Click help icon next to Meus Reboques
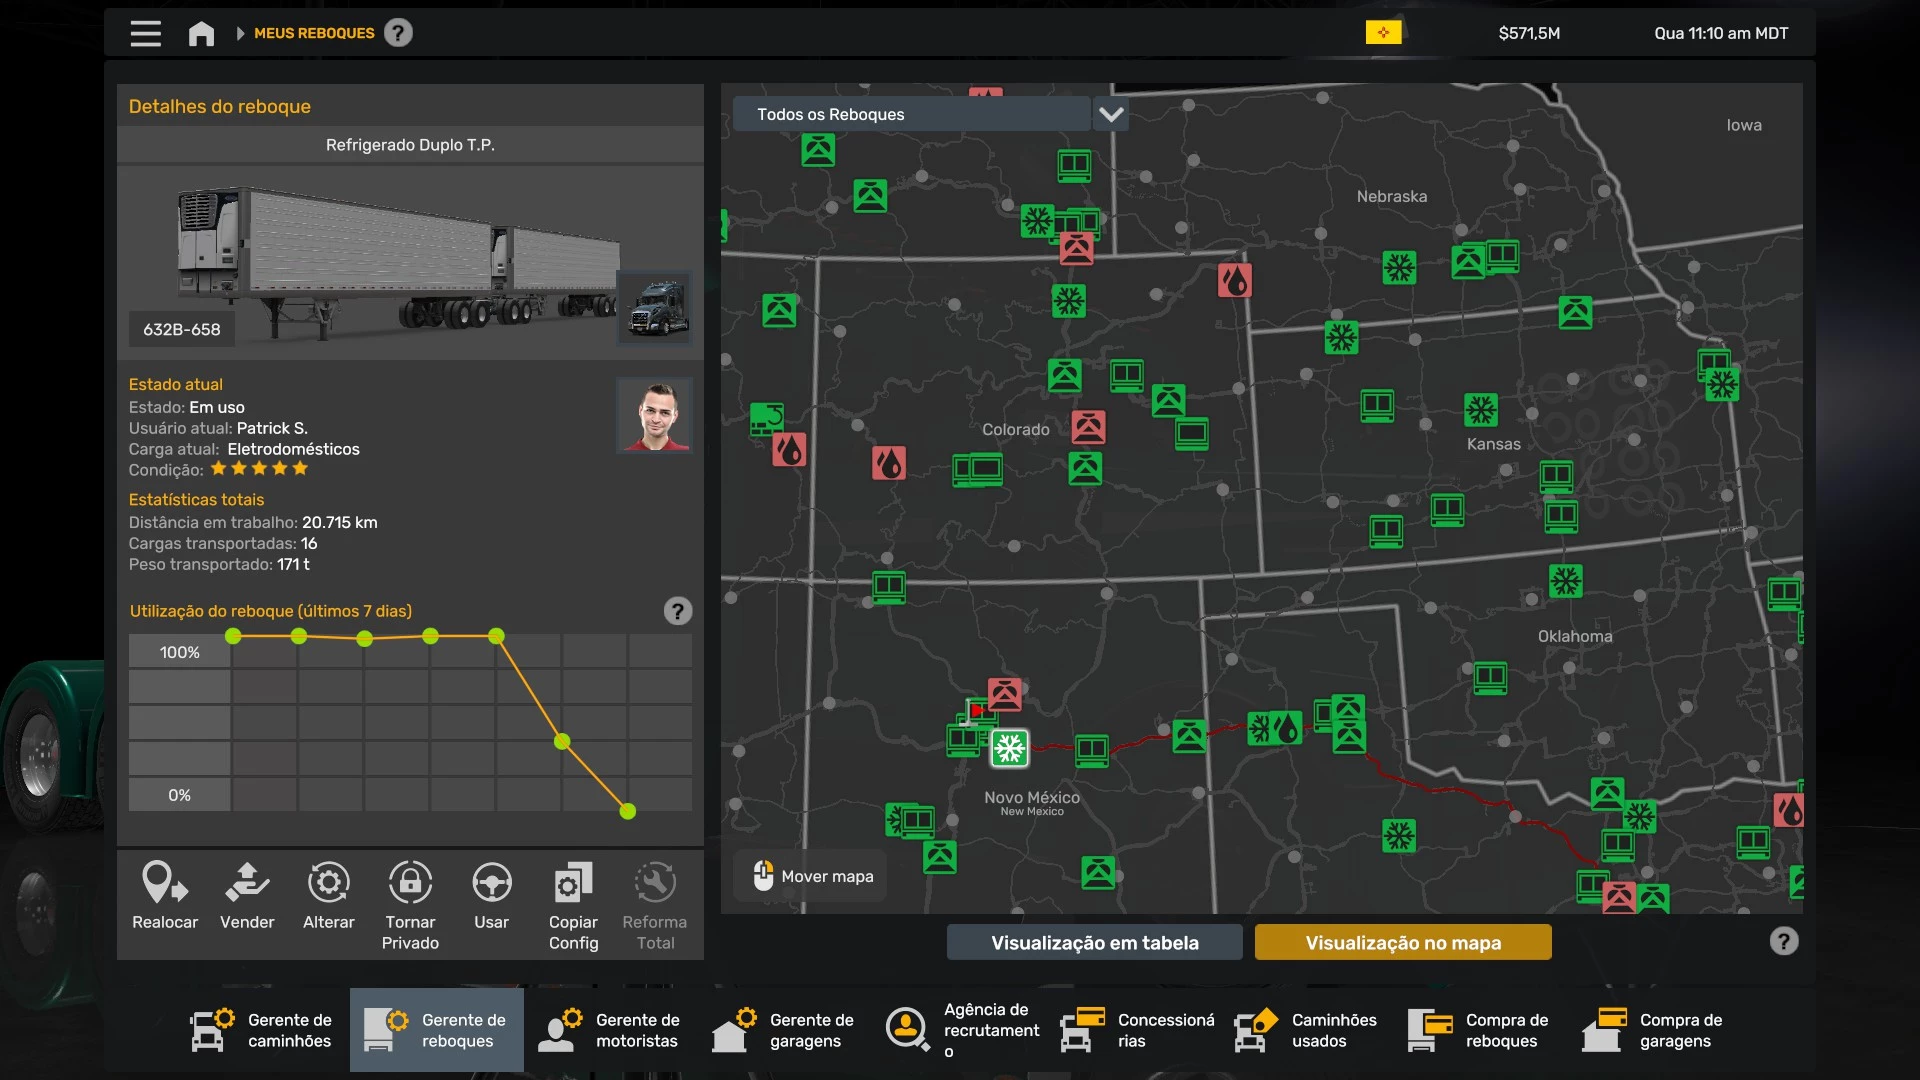The image size is (1920, 1080). [x=398, y=33]
